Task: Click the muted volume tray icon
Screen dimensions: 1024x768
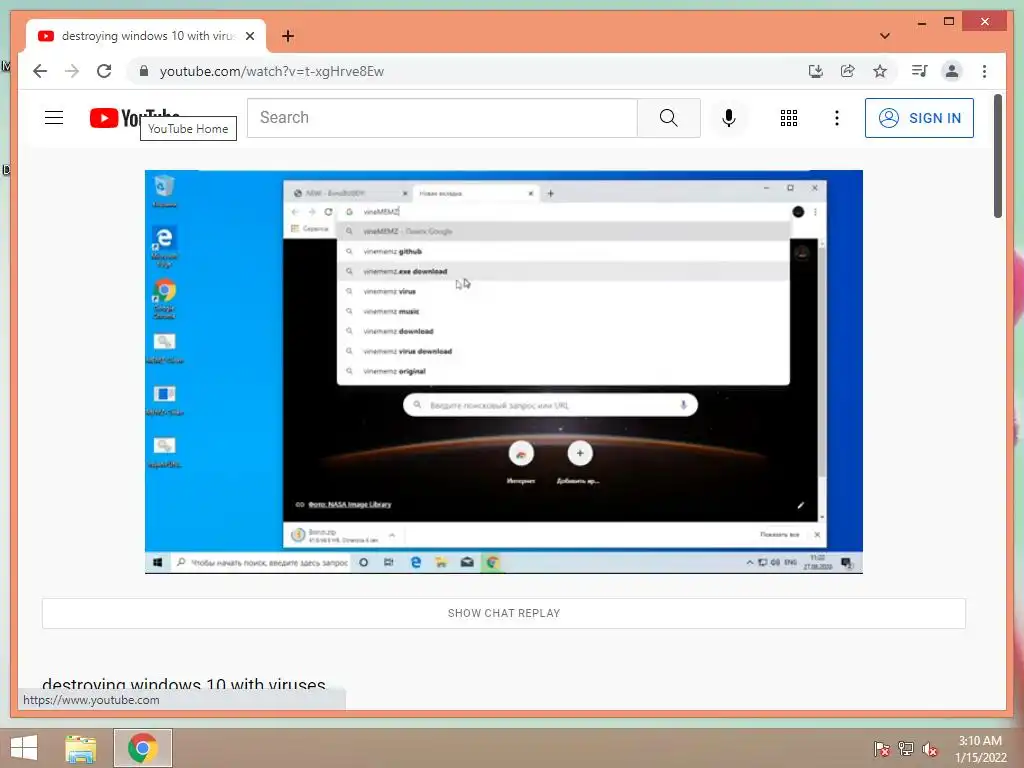Action: pyautogui.click(x=930, y=749)
